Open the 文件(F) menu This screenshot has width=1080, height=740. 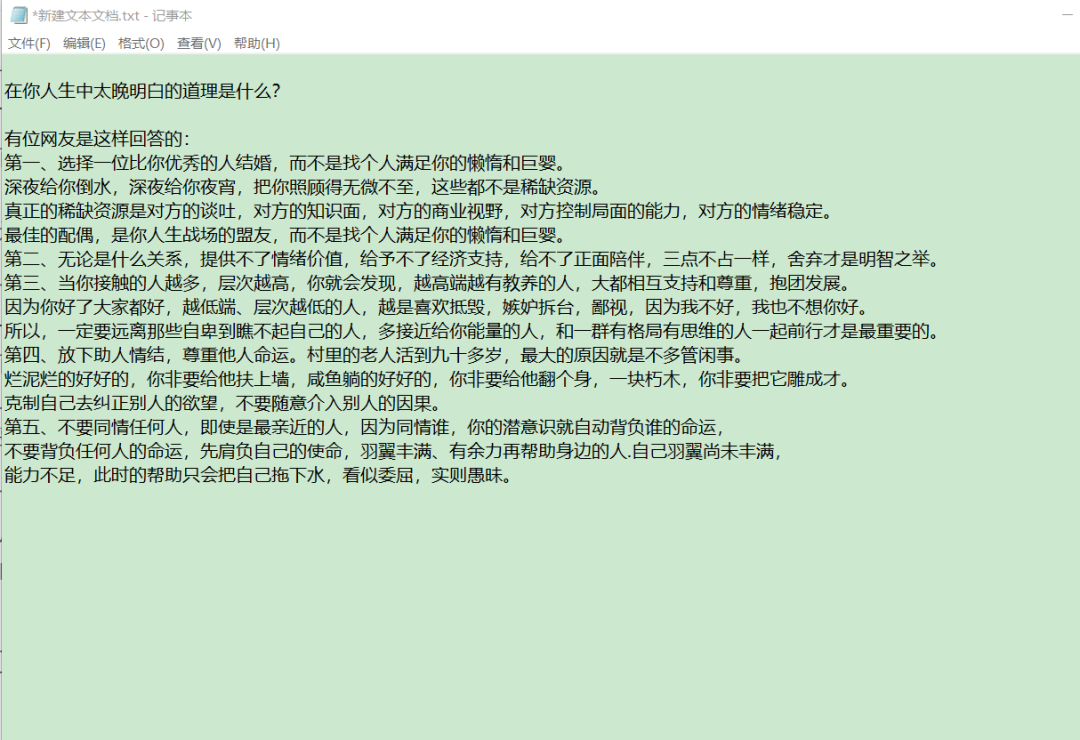pyautogui.click(x=26, y=43)
